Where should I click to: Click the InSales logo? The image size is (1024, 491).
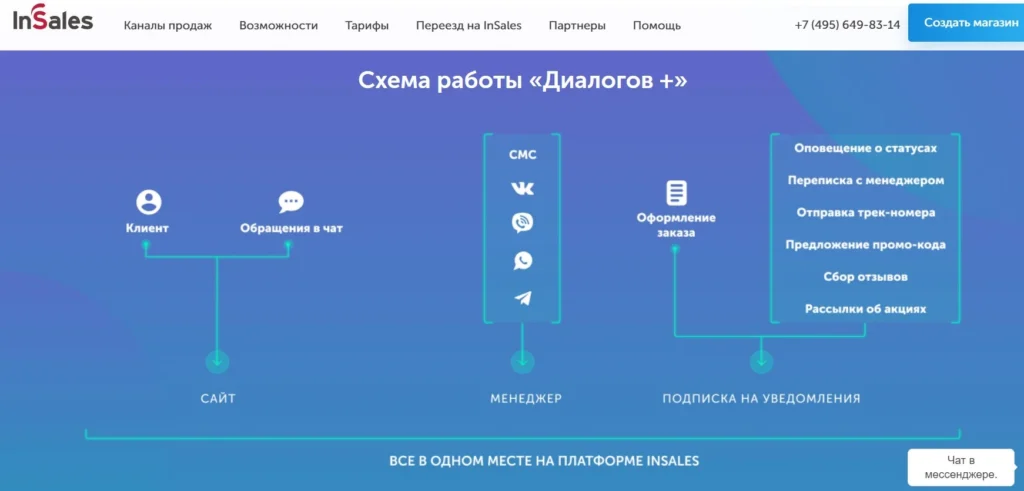[53, 20]
